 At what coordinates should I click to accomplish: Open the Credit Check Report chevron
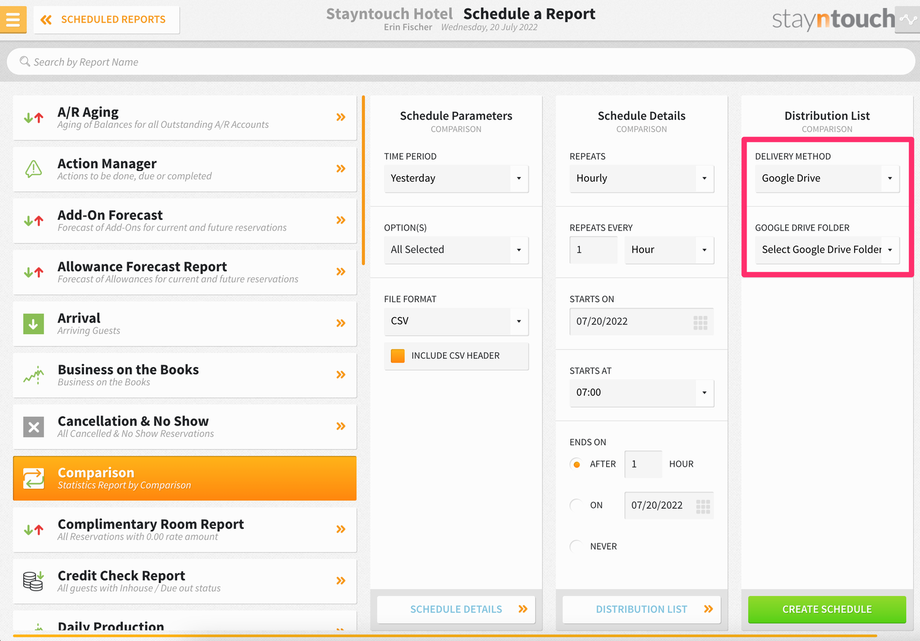(x=341, y=581)
